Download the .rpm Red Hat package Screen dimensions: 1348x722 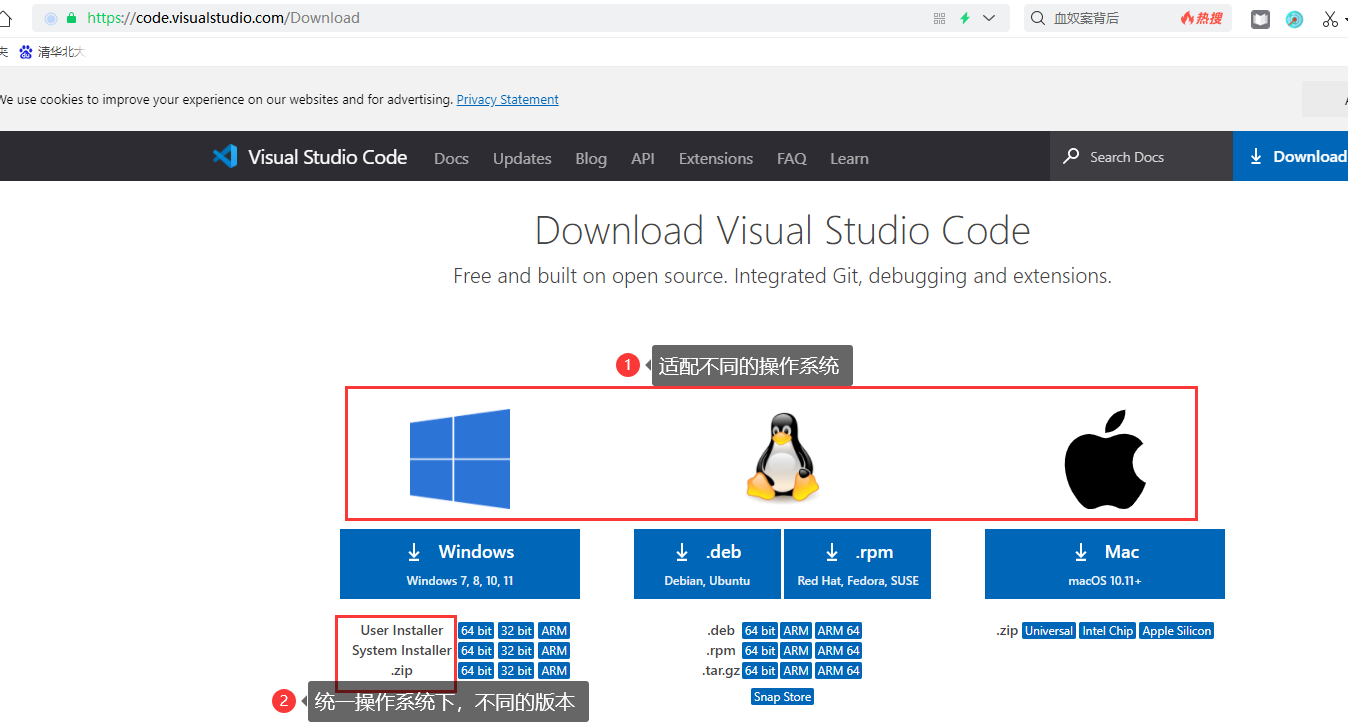coord(858,564)
